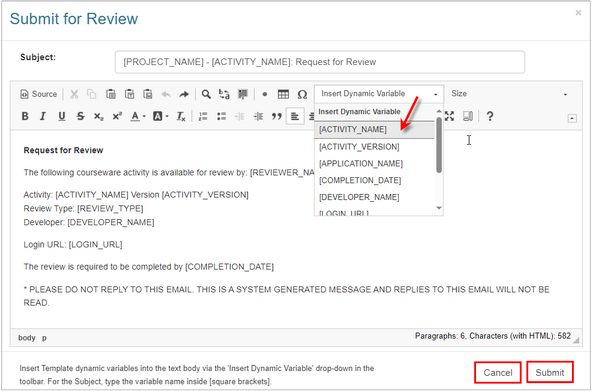Click the Decrease Indent icon
Viewport: 592px width, 391px height.
coord(240,116)
